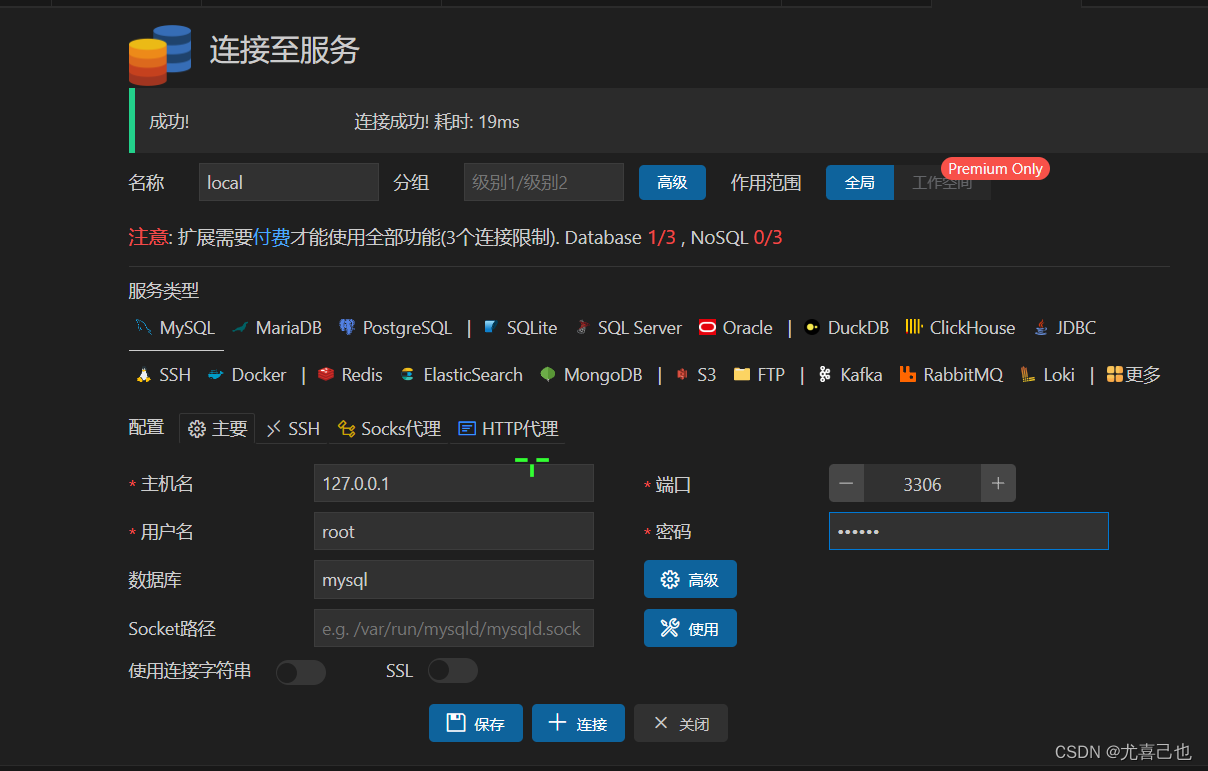
Task: Click the 使用 button for socket path
Action: click(x=690, y=629)
